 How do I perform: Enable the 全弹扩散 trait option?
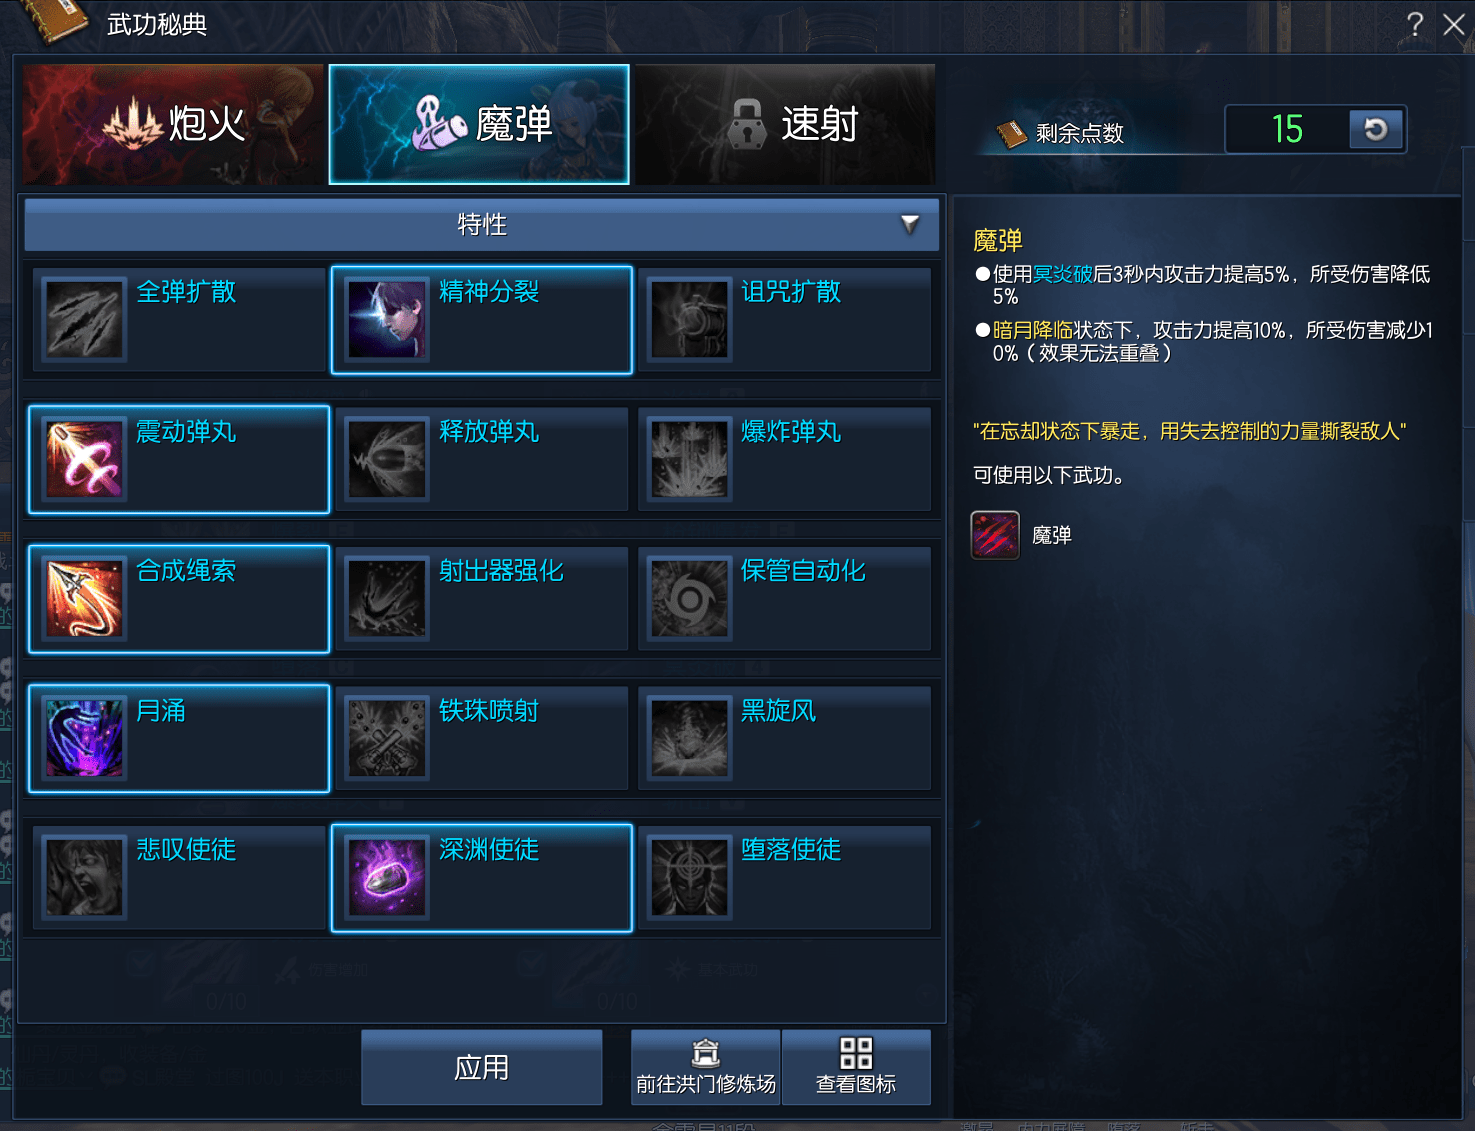(180, 320)
